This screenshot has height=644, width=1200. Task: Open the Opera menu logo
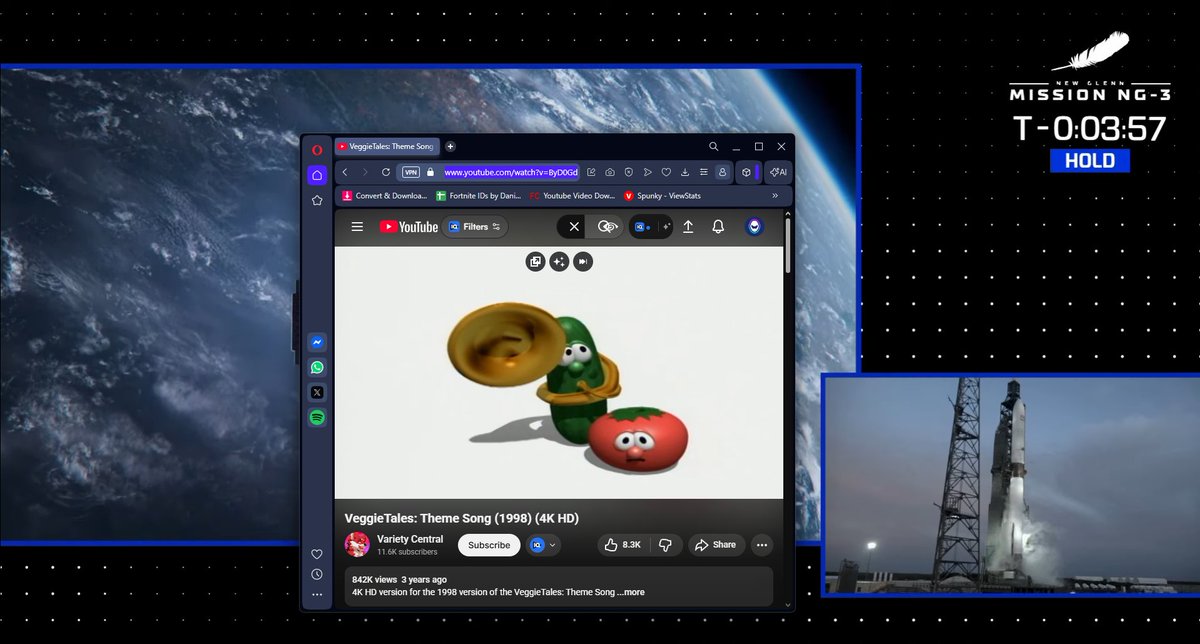317,149
